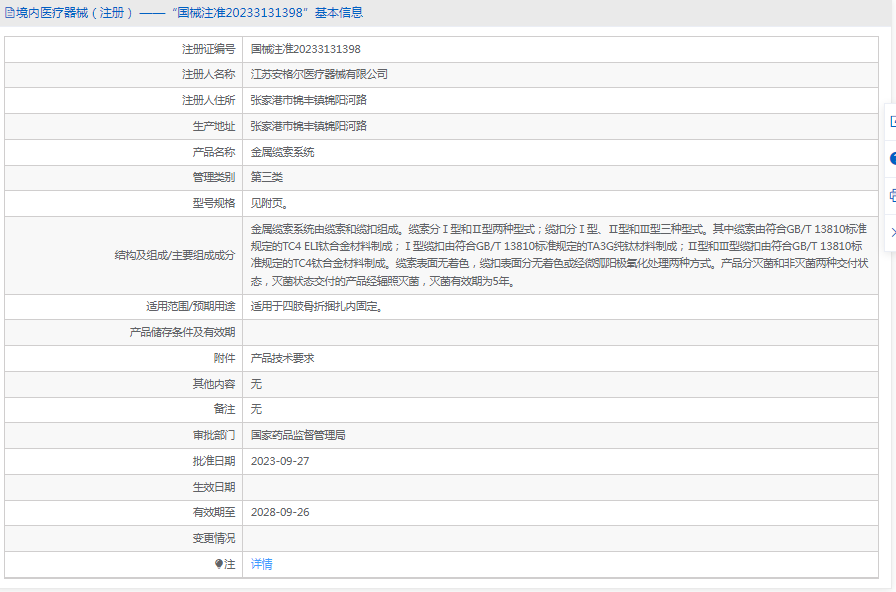Click the 结构及组成/主要组成成分 label
Image resolution: width=896 pixels, height=592 pixels.
175,255
